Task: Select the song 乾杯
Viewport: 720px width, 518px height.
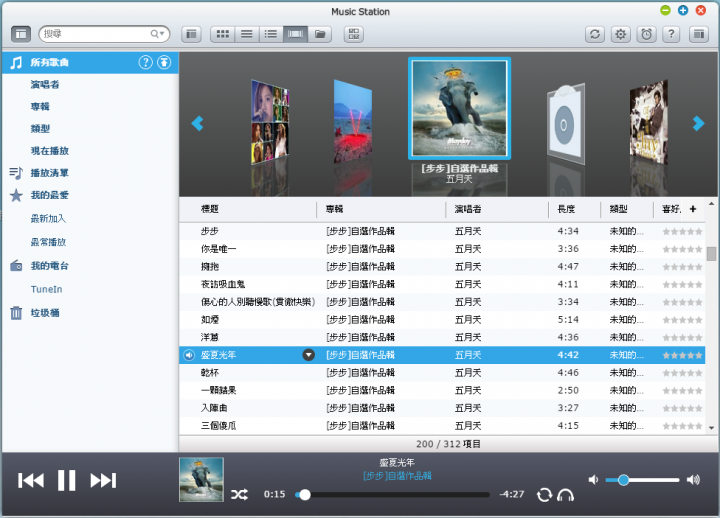Action: click(210, 372)
